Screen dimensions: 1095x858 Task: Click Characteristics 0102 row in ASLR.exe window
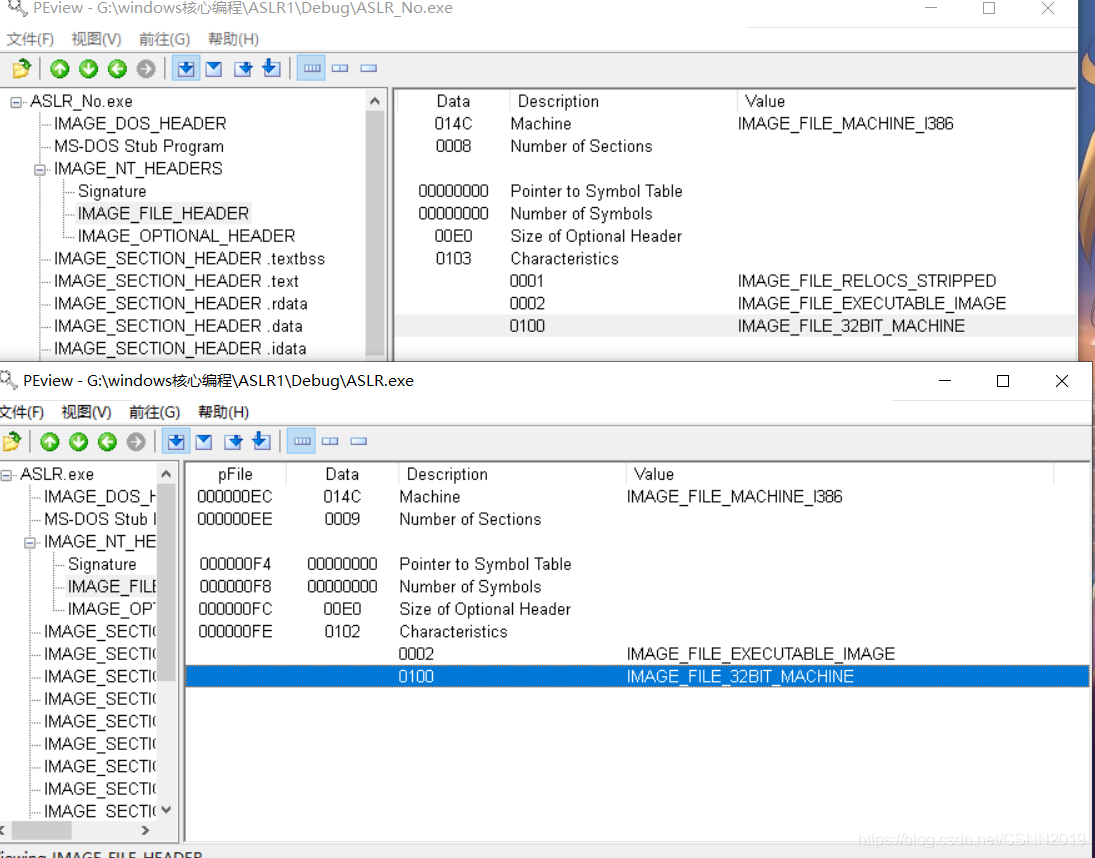point(637,632)
